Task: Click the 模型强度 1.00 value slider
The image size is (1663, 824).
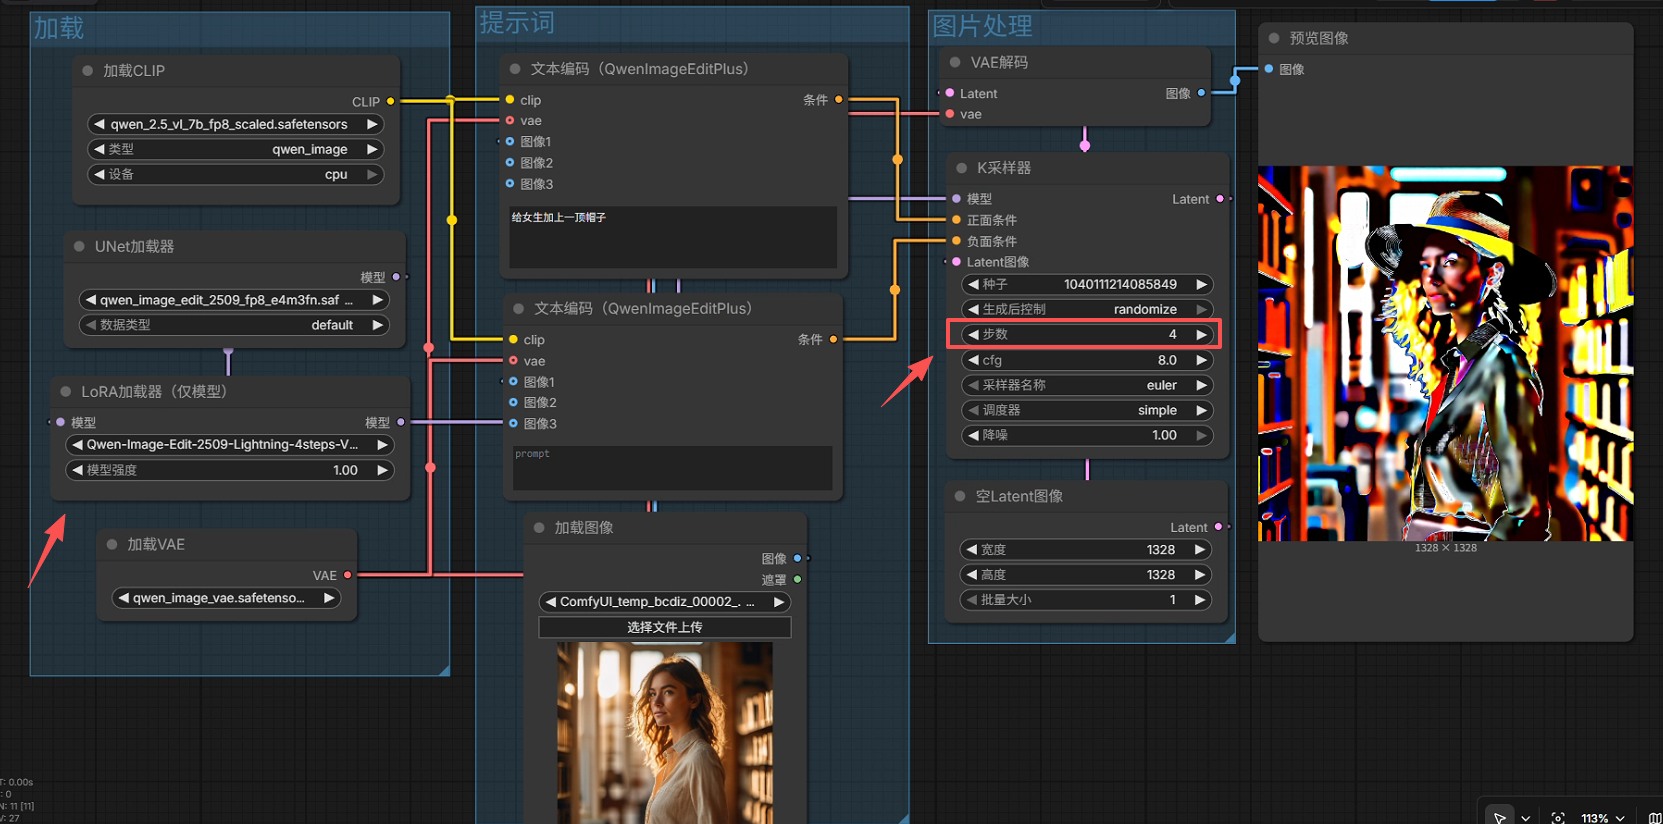Action: coord(230,470)
